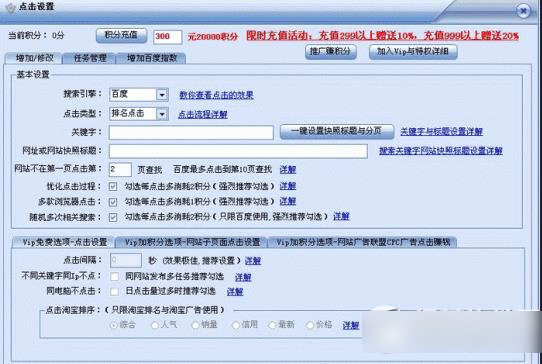The image size is (542, 364).
Task: Open 详解 link for 日点击量过多时推荐勾选
Action: tap(235, 292)
